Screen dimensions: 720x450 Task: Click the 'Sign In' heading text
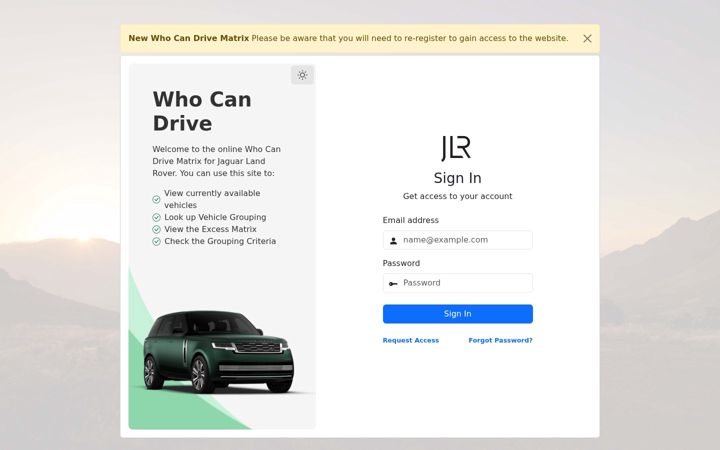pos(457,178)
